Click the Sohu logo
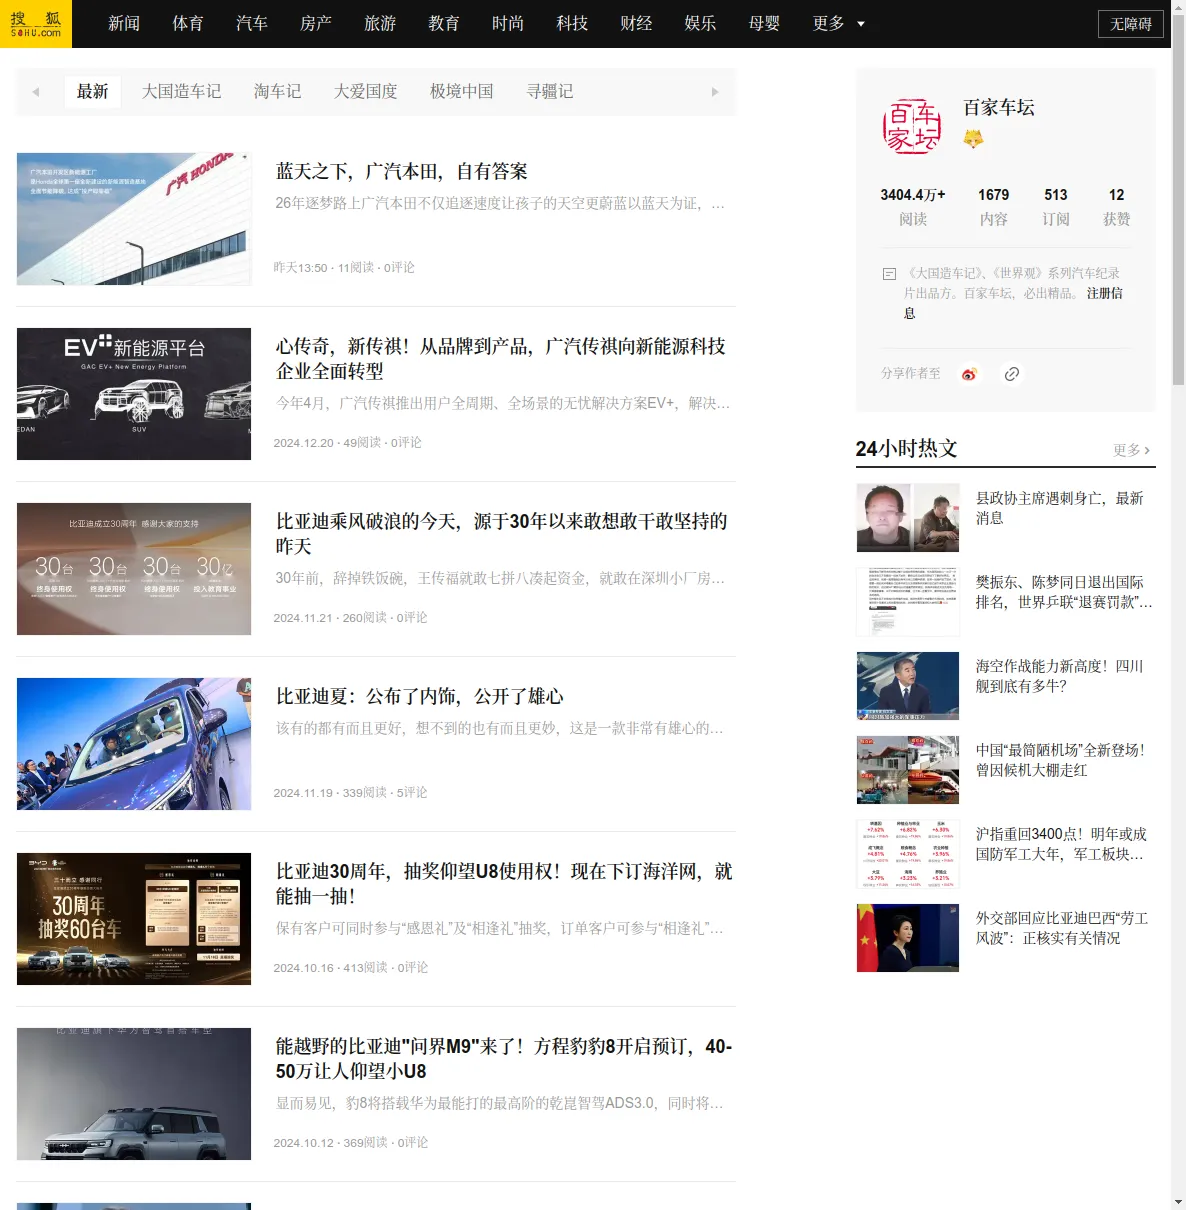 point(36,24)
